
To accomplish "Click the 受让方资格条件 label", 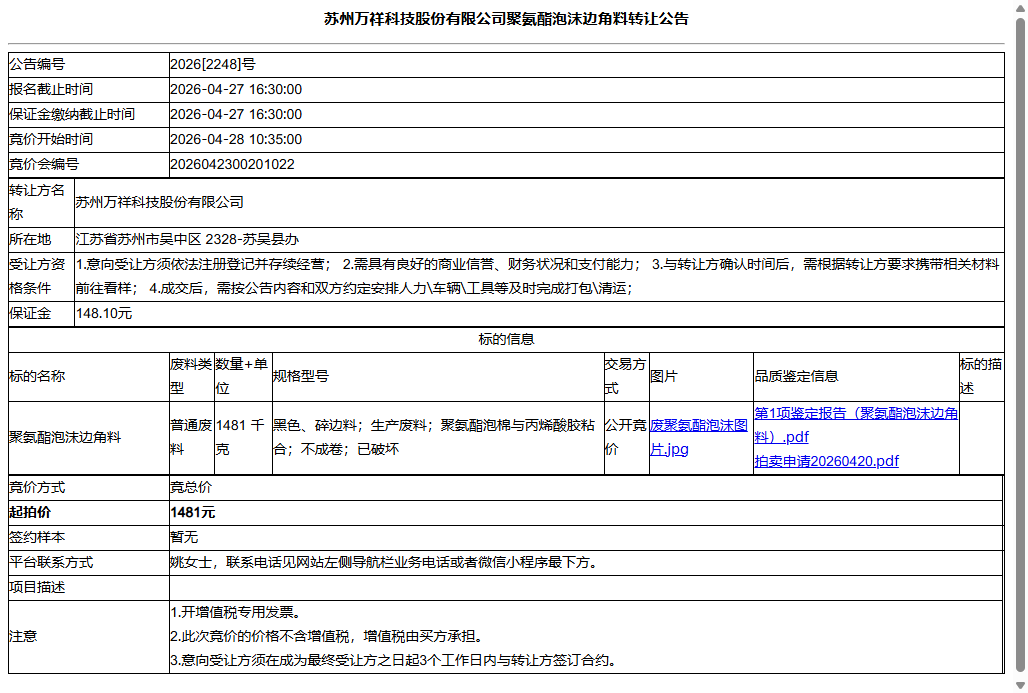I will click(37, 276).
